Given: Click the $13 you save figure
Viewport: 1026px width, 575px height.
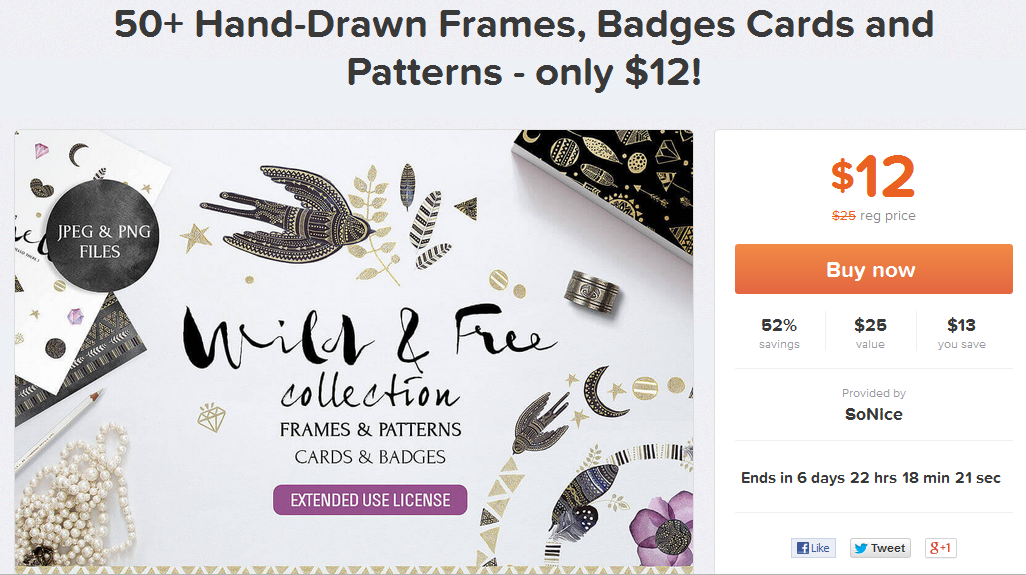Looking at the screenshot, I should click(x=961, y=325).
